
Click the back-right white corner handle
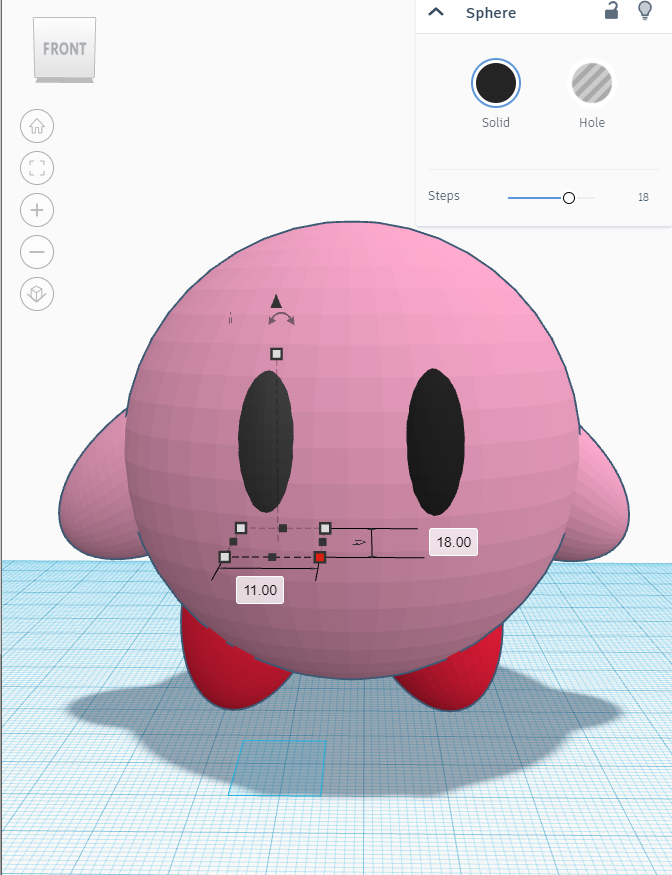click(325, 528)
